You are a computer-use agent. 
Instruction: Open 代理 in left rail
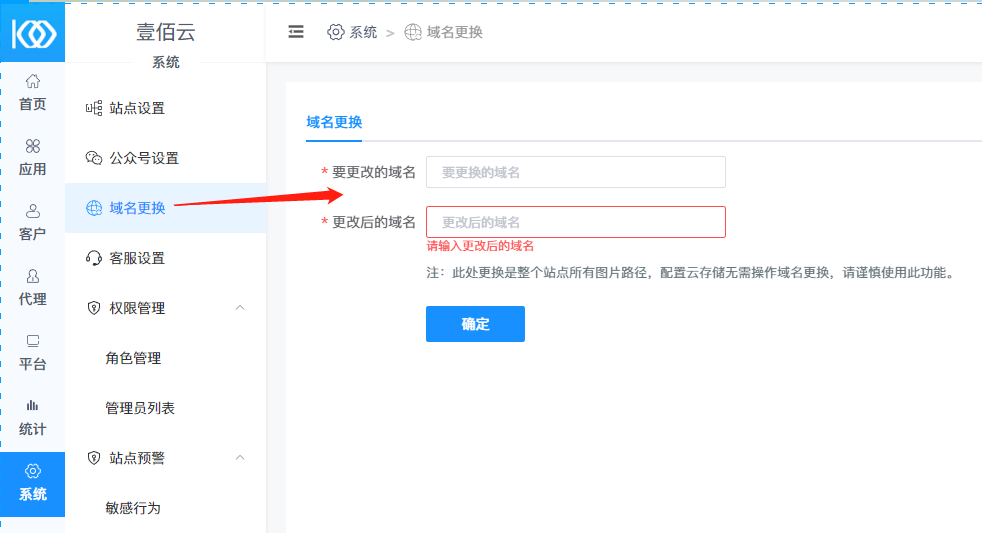[33, 287]
